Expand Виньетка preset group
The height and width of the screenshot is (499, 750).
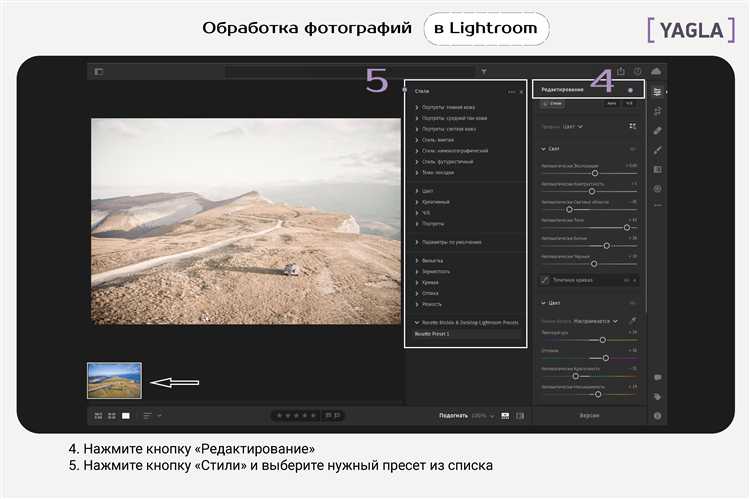pos(429,261)
